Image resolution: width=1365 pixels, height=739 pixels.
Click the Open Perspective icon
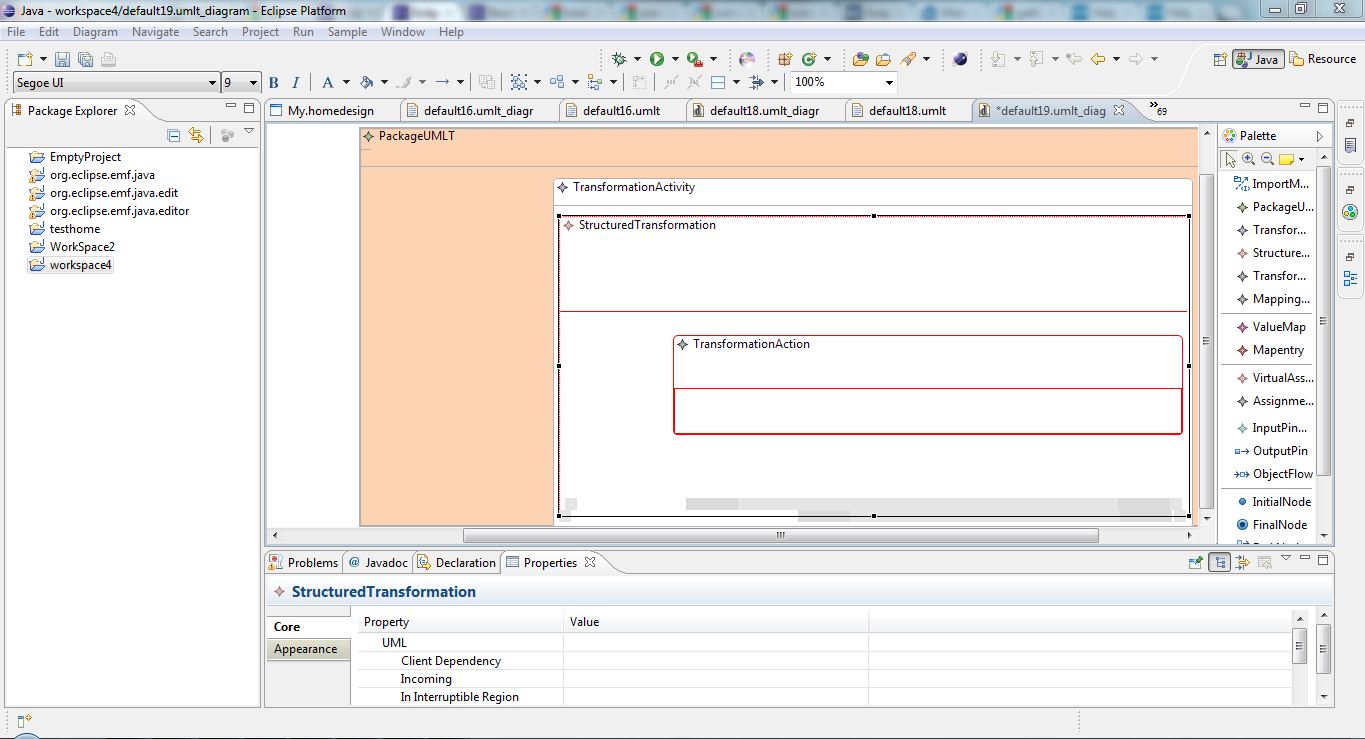point(1220,59)
